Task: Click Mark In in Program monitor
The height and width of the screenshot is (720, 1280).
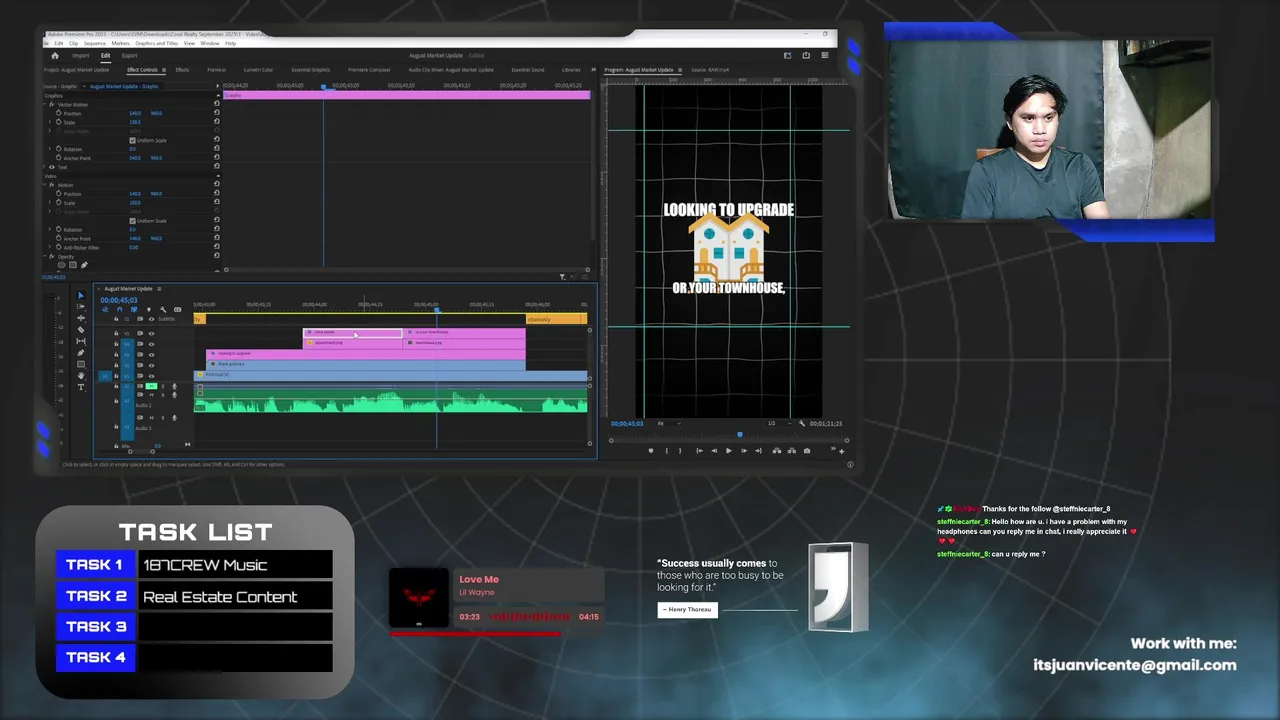Action: [667, 451]
